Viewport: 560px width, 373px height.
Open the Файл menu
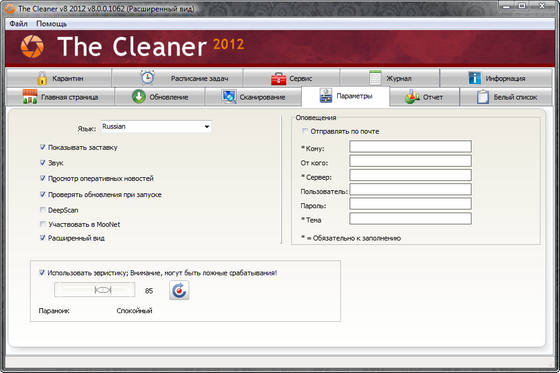pyautogui.click(x=19, y=24)
